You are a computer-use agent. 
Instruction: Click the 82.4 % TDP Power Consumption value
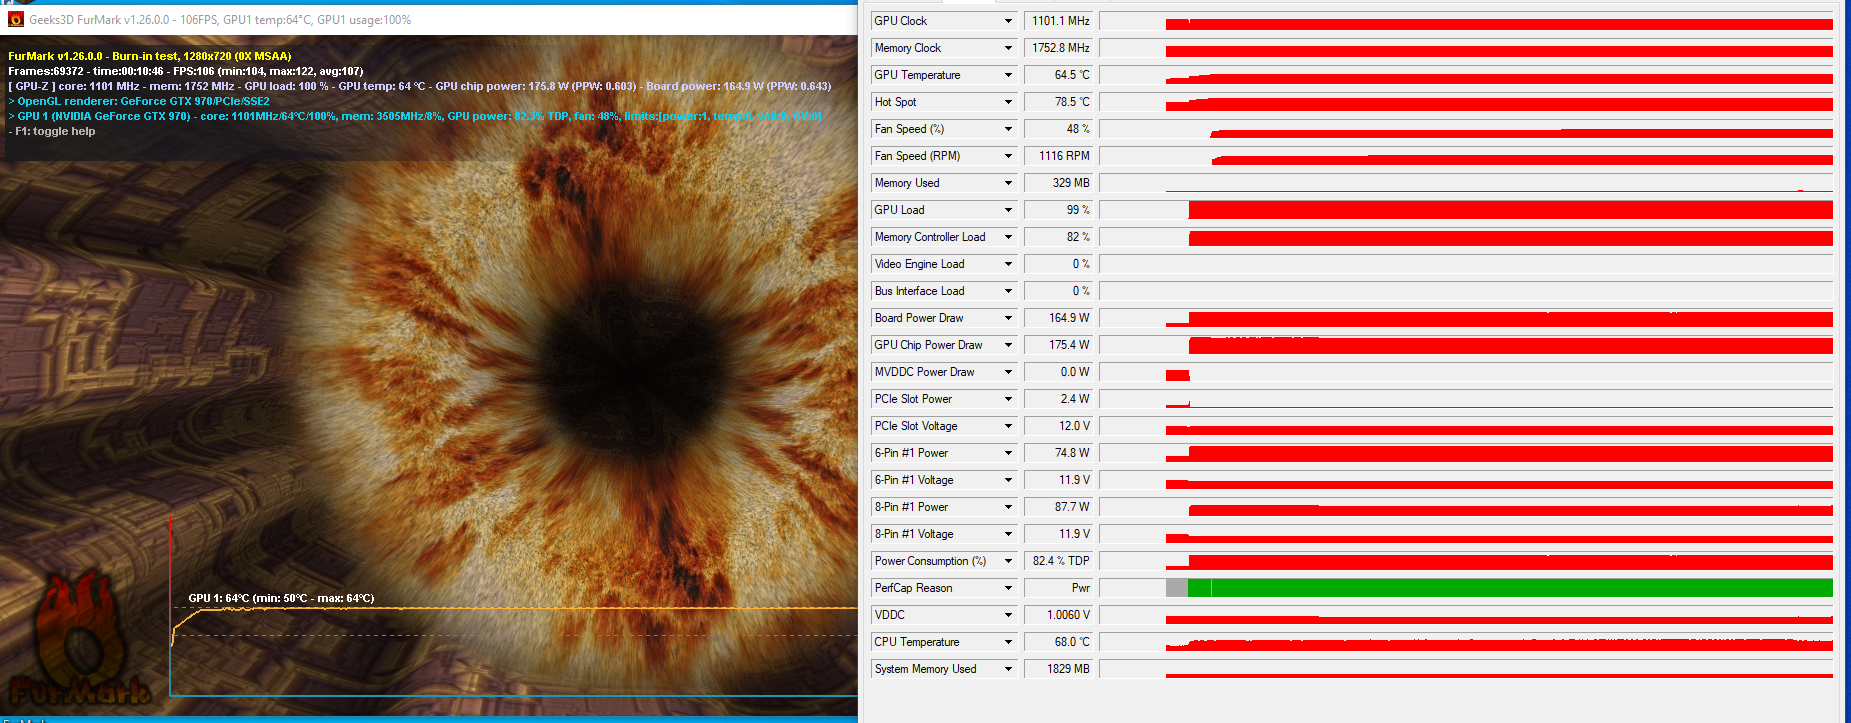point(1060,561)
